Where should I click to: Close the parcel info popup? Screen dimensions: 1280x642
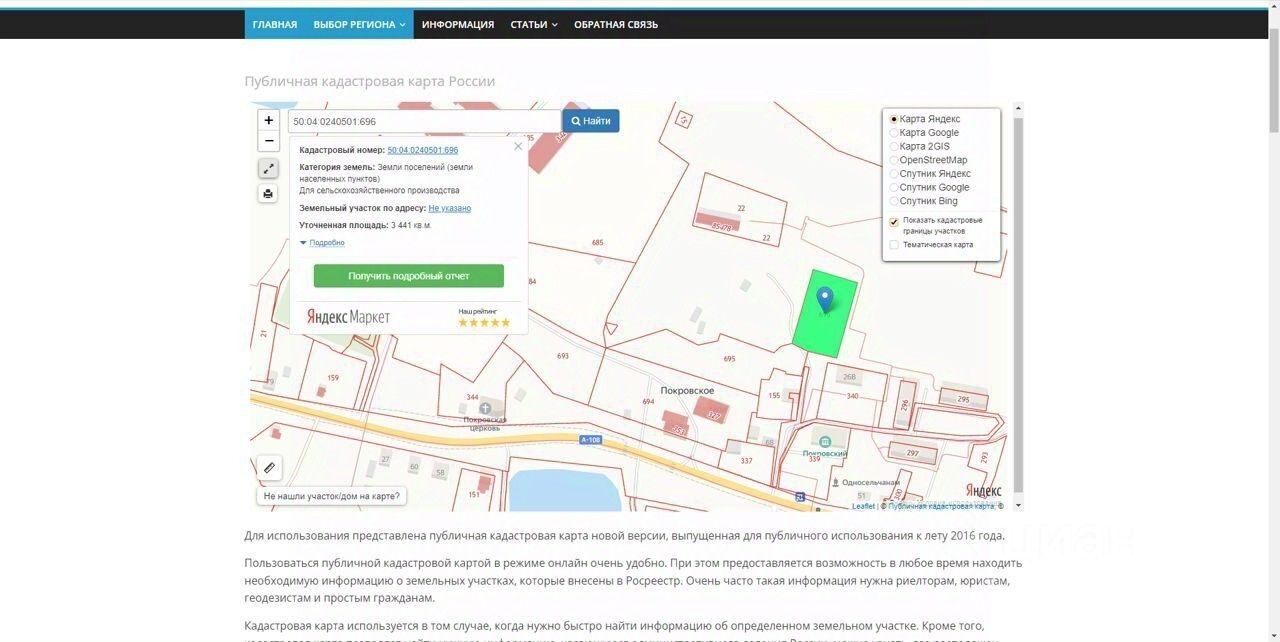[518, 146]
